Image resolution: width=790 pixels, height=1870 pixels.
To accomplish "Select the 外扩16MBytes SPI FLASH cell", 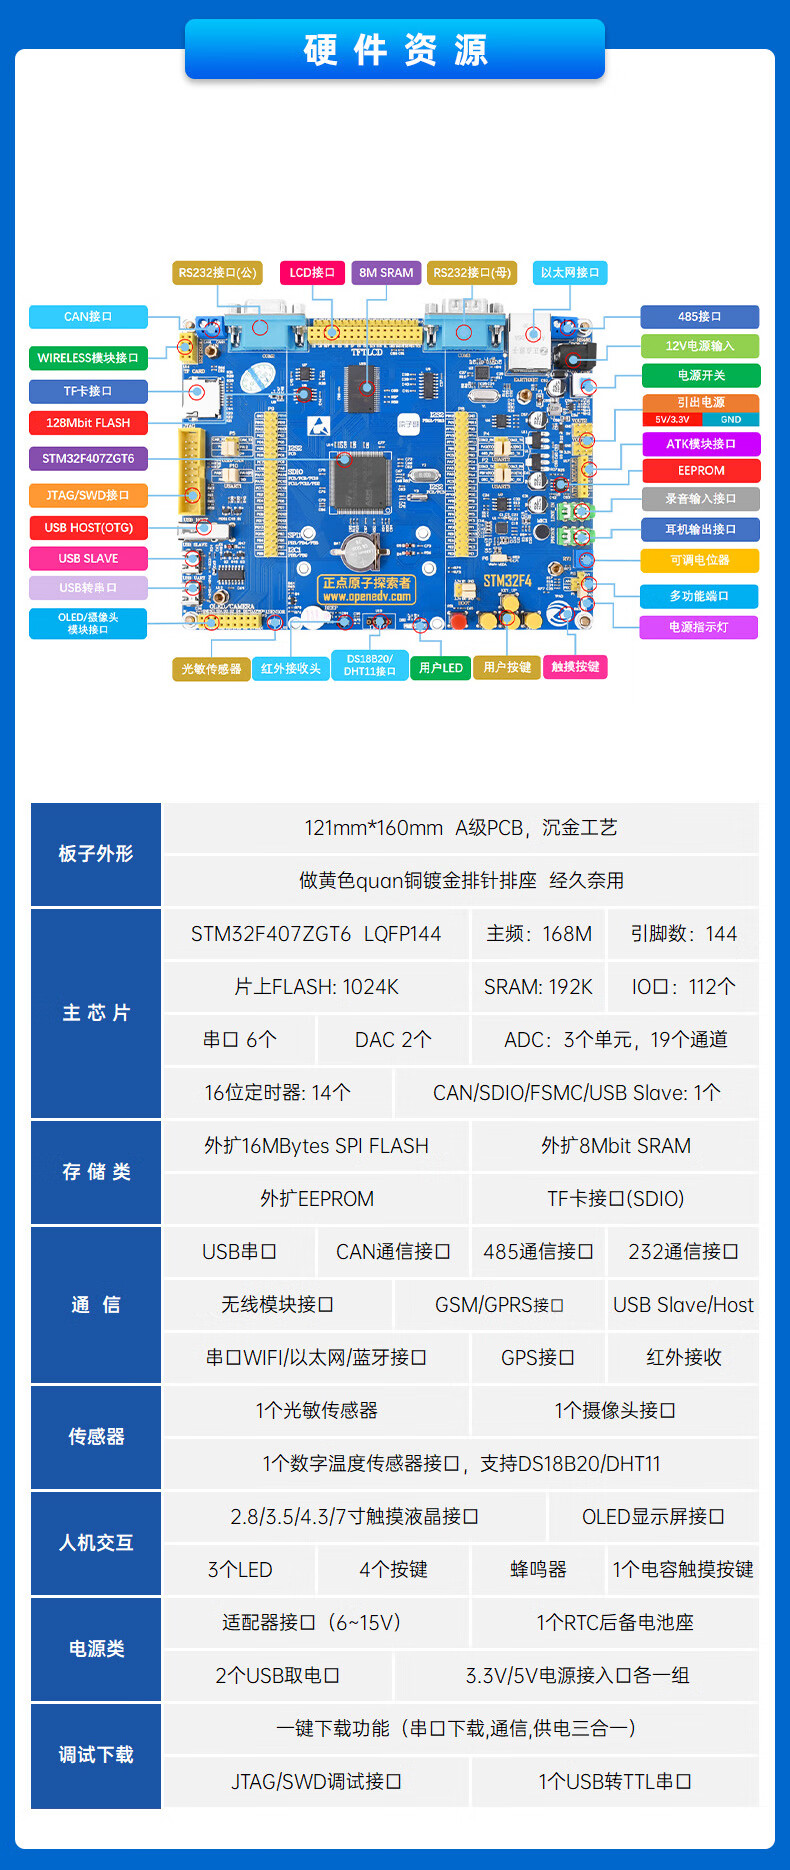I will pyautogui.click(x=316, y=1146).
